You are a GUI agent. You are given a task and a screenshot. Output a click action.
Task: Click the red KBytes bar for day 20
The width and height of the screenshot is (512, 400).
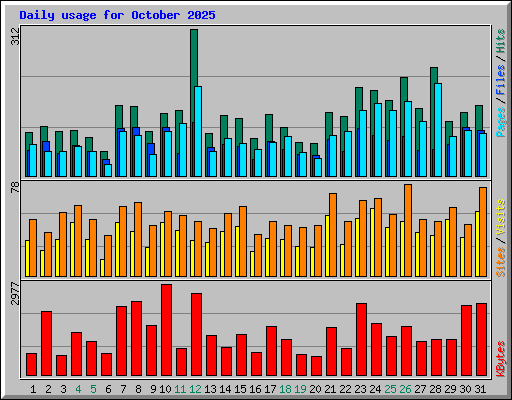(x=316, y=366)
